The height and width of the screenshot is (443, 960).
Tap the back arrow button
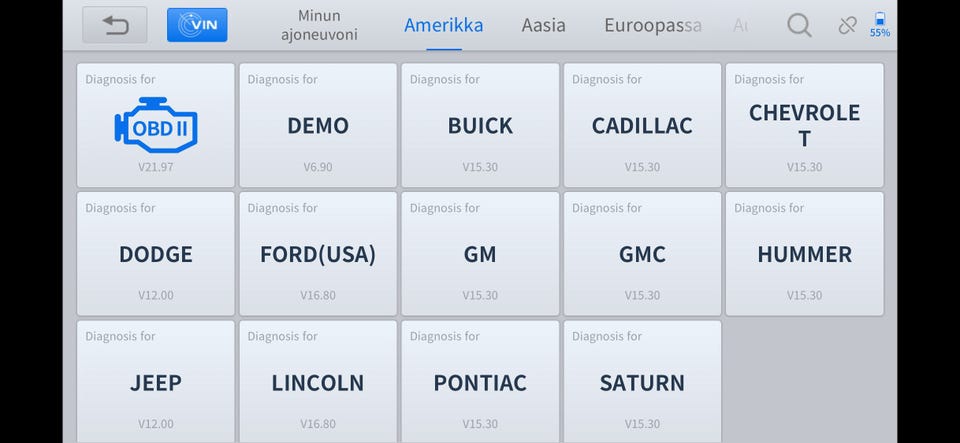(x=115, y=25)
